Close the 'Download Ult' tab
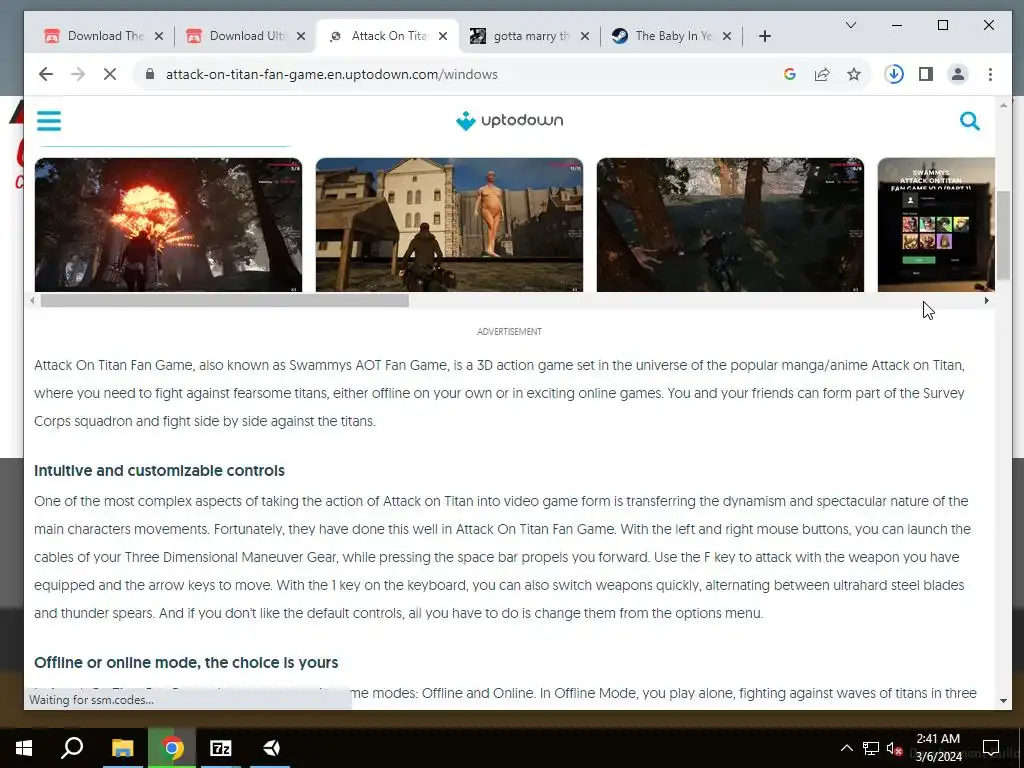 pos(300,36)
